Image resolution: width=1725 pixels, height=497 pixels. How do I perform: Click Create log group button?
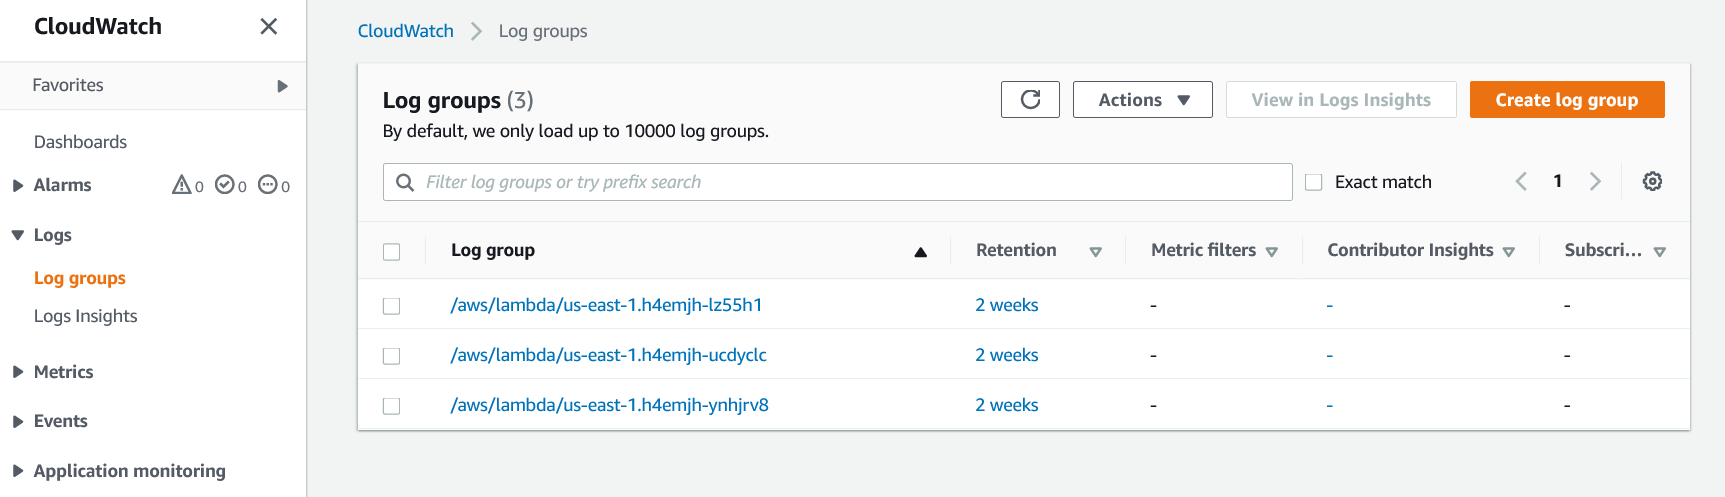(x=1566, y=99)
